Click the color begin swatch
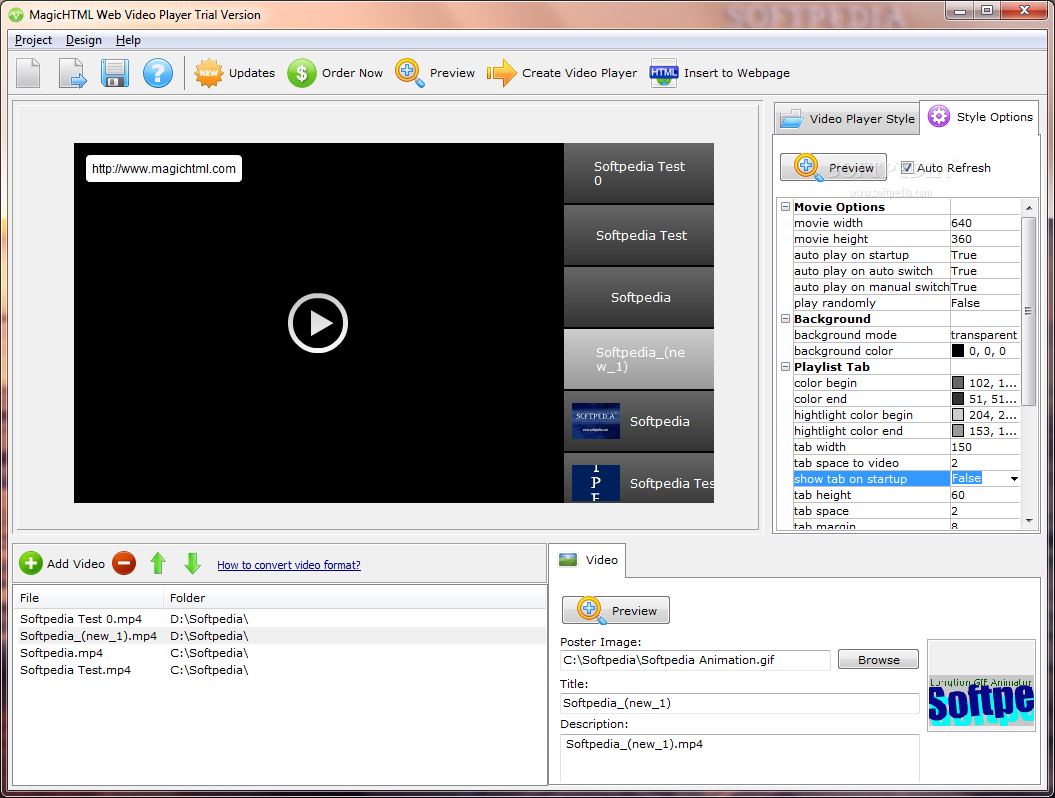1055x798 pixels. point(958,383)
